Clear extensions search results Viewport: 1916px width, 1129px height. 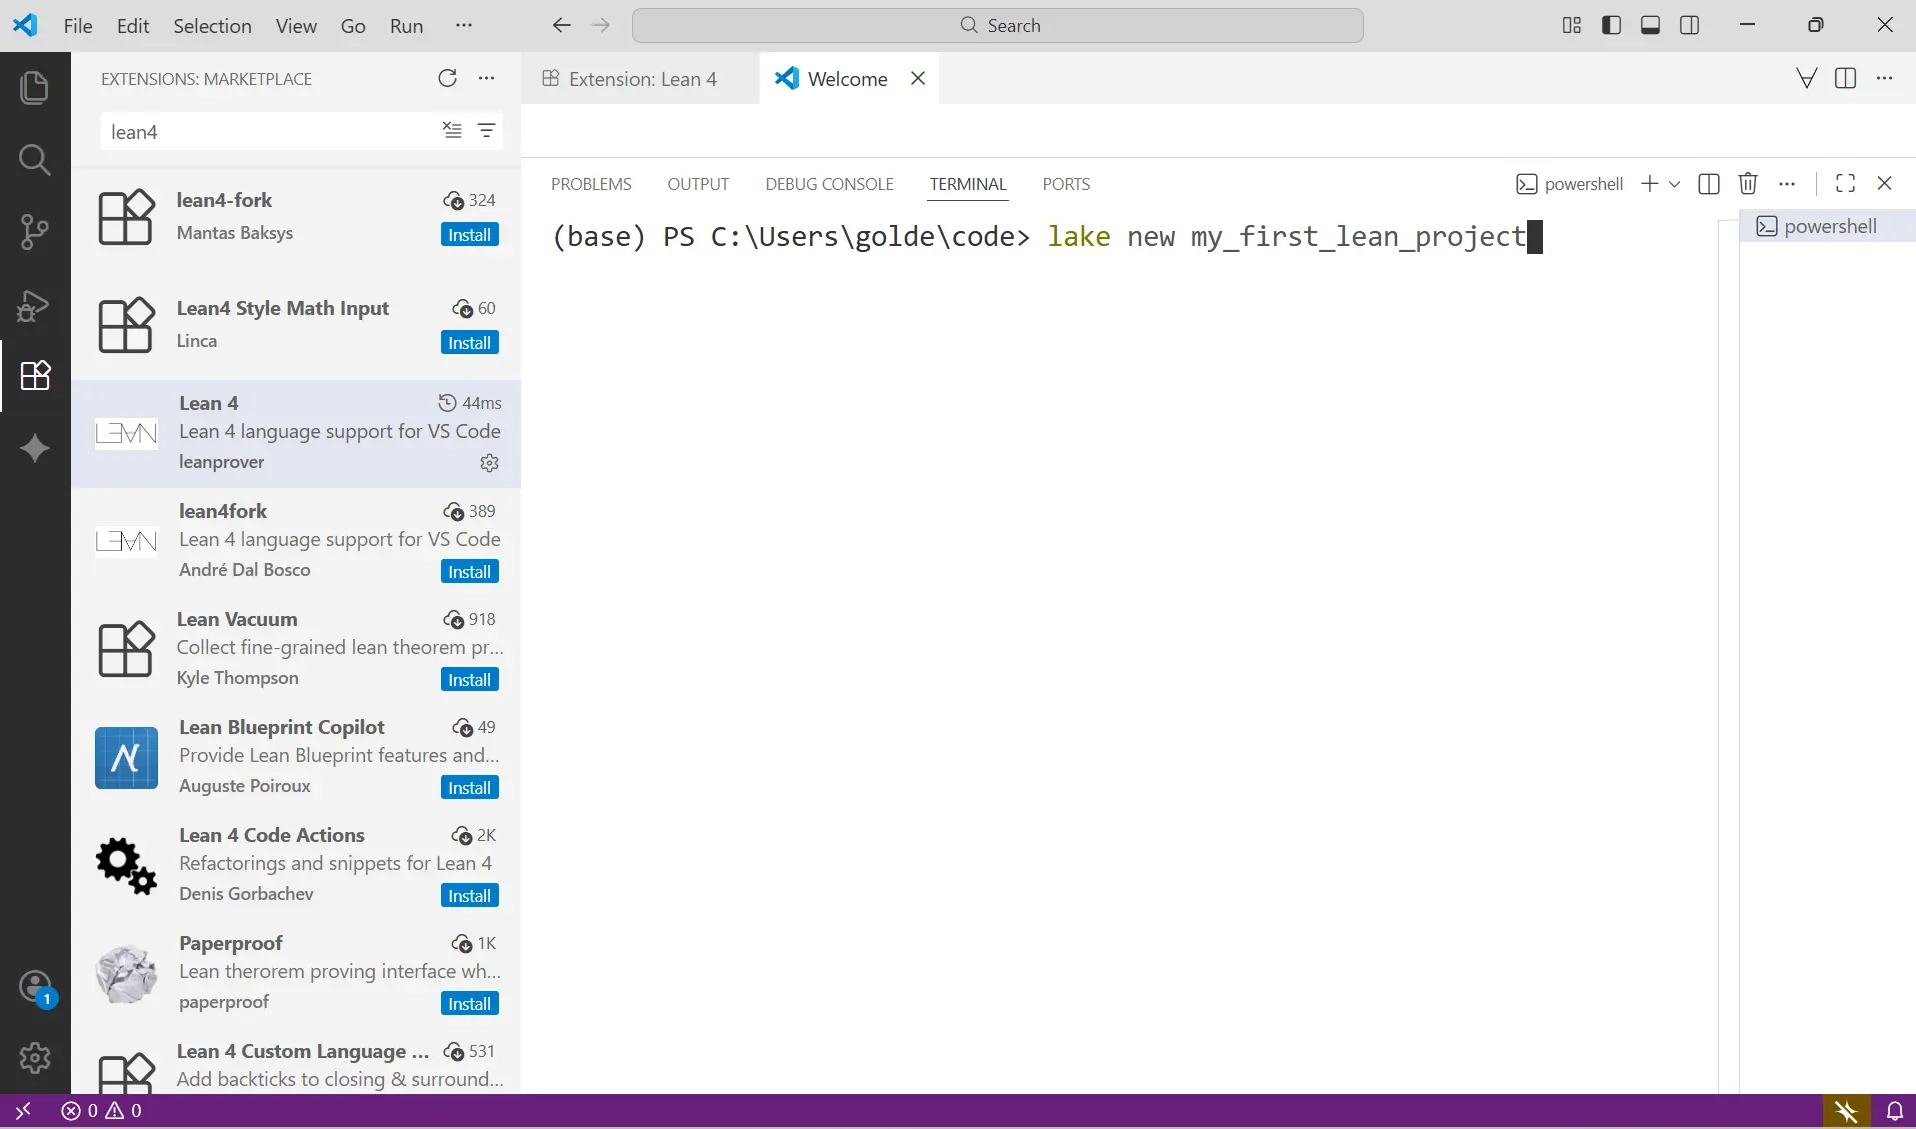452,131
